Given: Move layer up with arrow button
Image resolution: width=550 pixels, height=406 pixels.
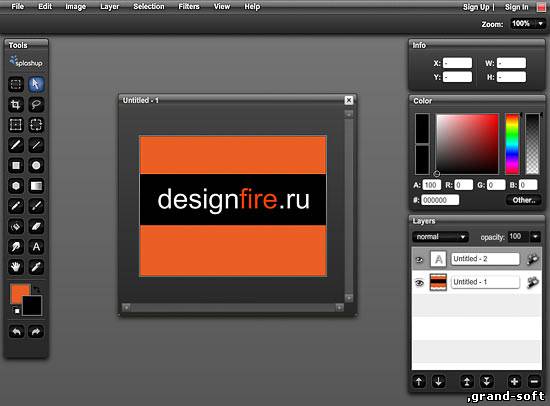Looking at the screenshot, I should point(419,381).
